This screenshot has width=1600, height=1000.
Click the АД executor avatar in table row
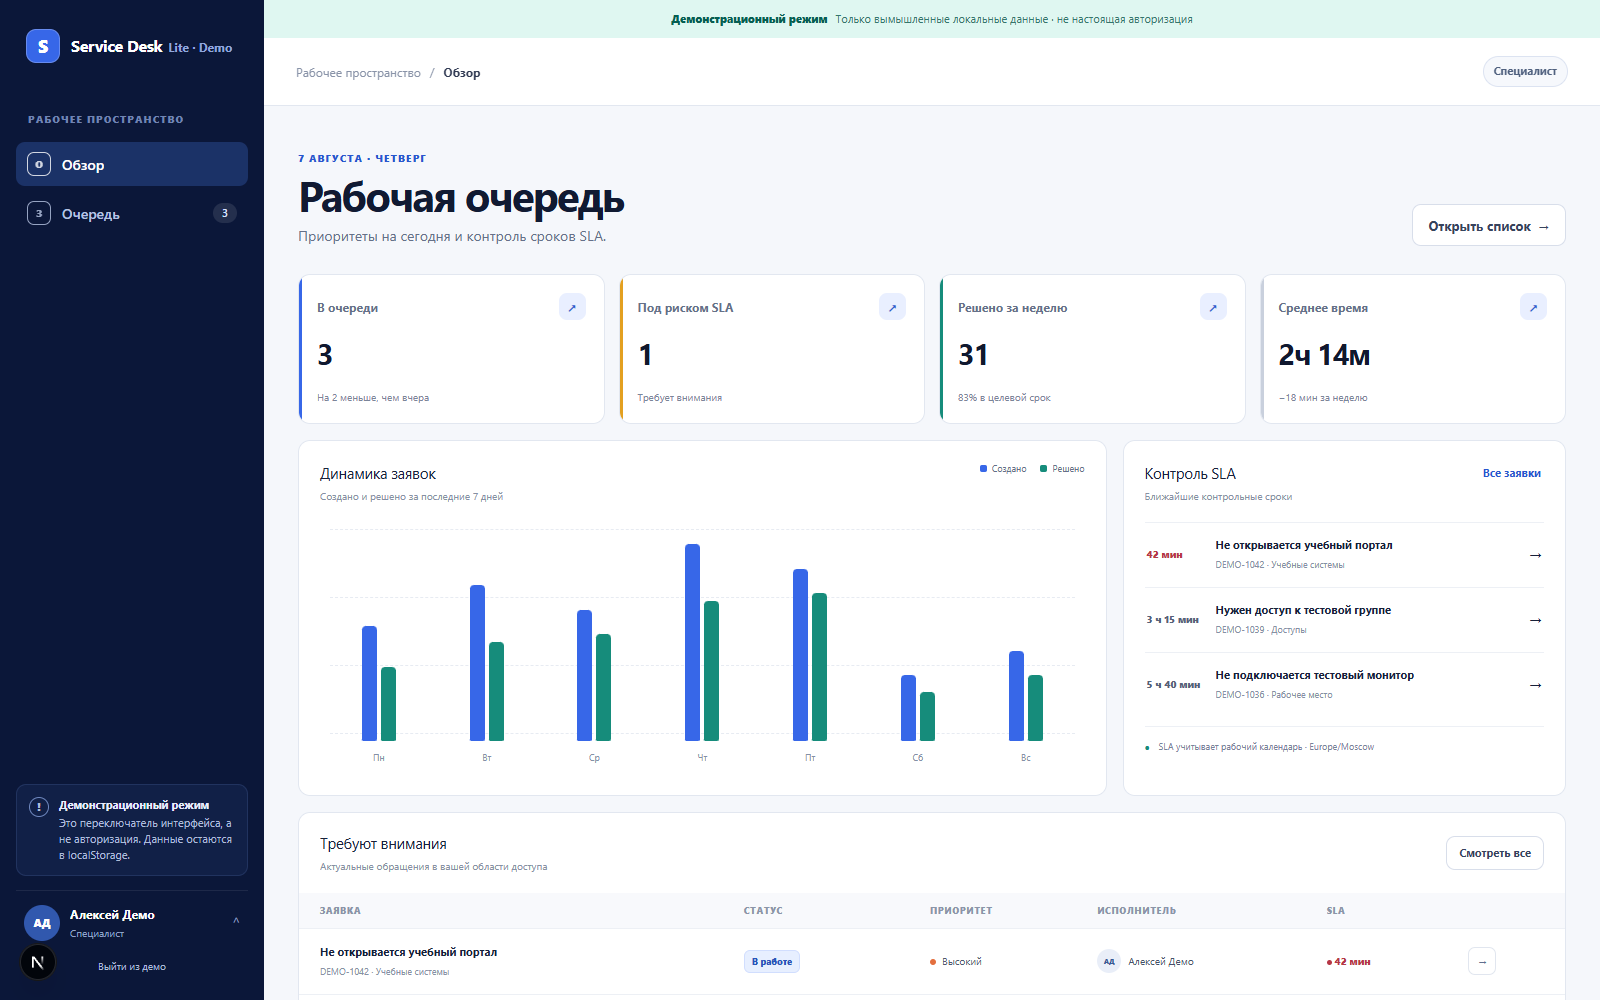(x=1109, y=961)
